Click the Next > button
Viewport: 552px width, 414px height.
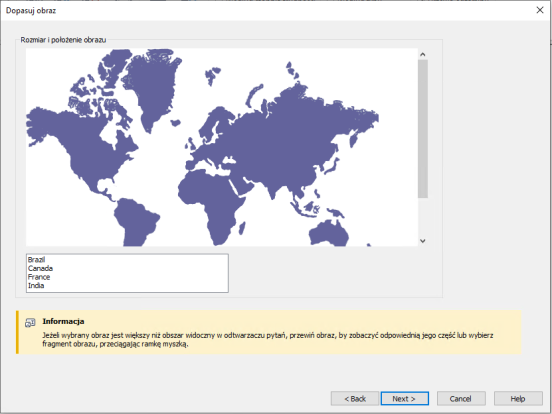click(x=404, y=399)
